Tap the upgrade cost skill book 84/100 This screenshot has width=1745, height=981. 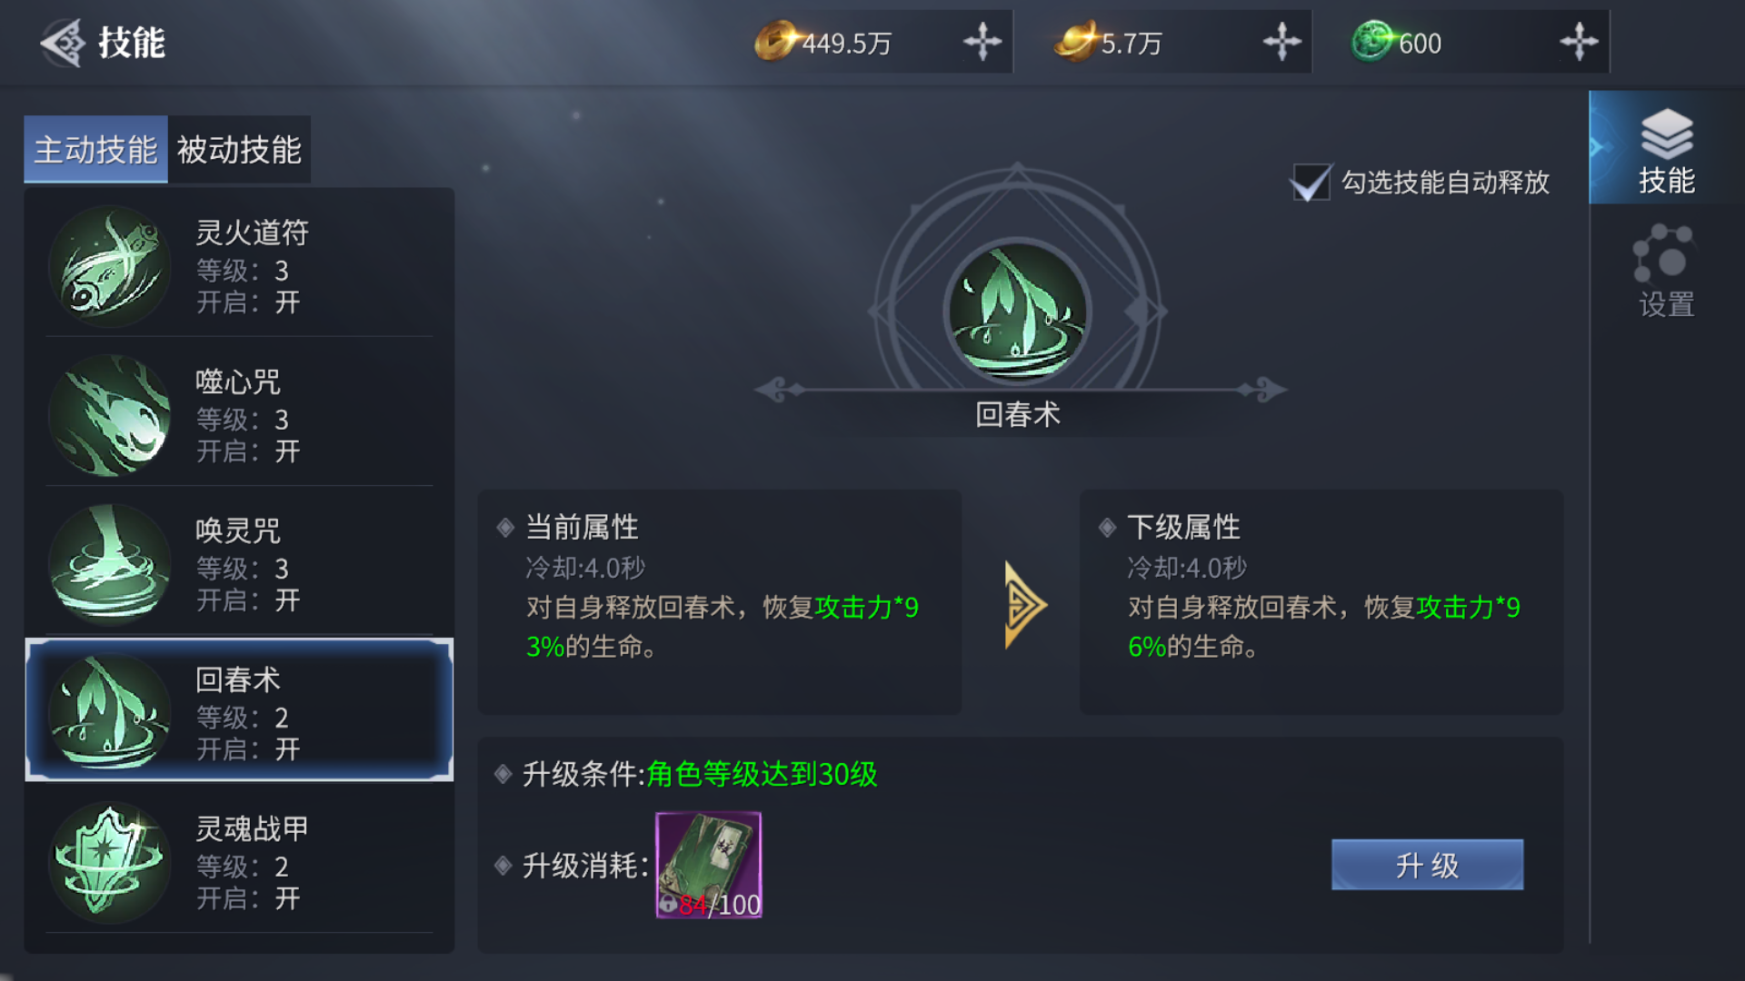(x=709, y=865)
